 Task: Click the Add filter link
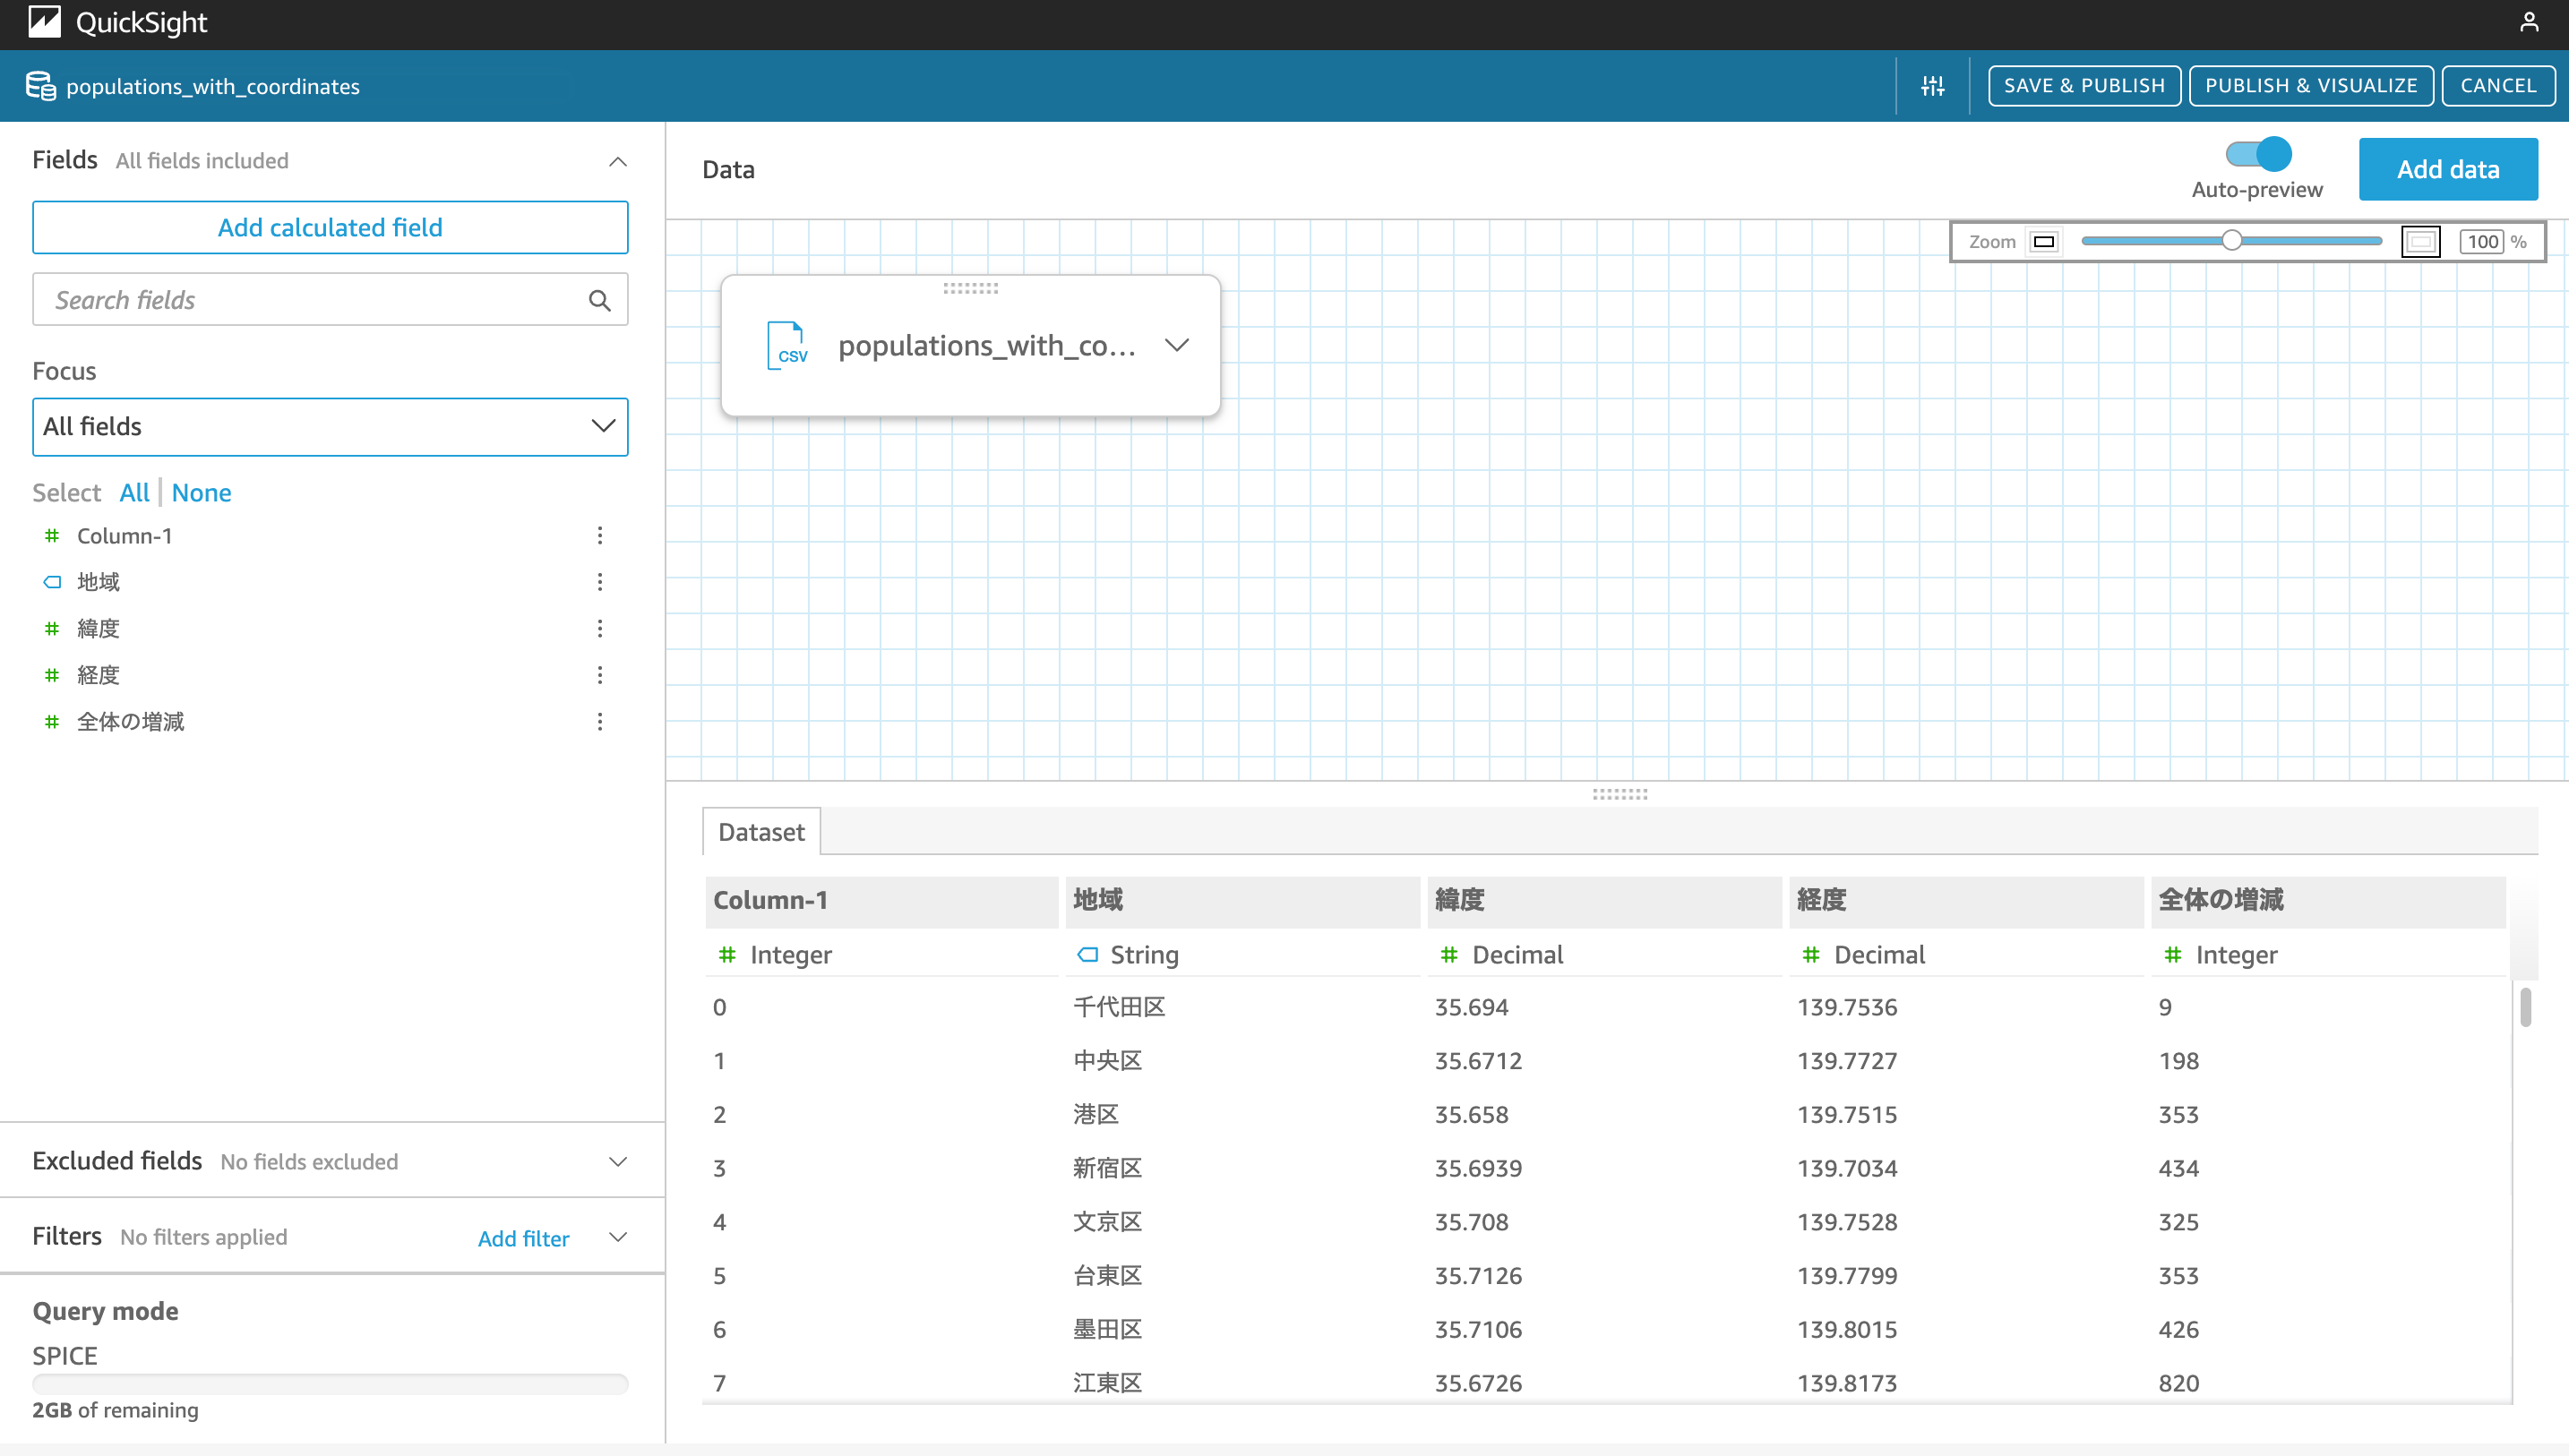(x=523, y=1238)
